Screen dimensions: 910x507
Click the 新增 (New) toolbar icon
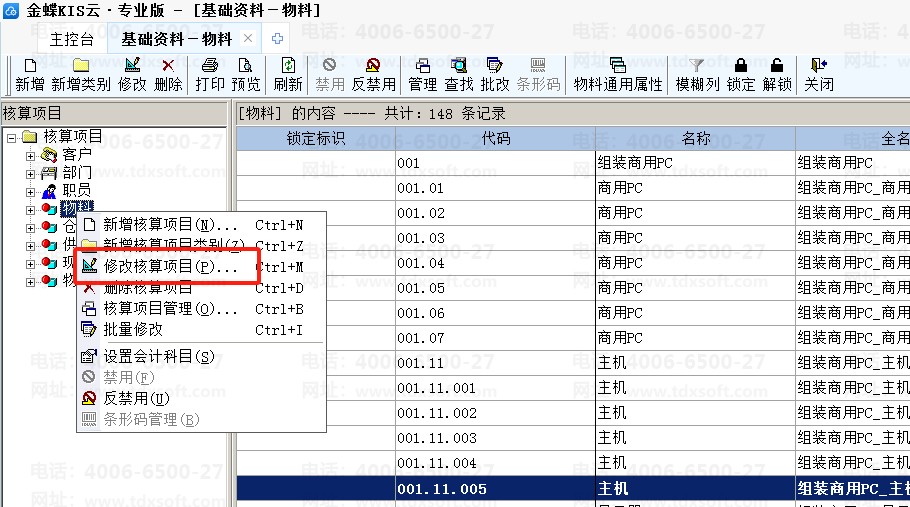pos(29,75)
